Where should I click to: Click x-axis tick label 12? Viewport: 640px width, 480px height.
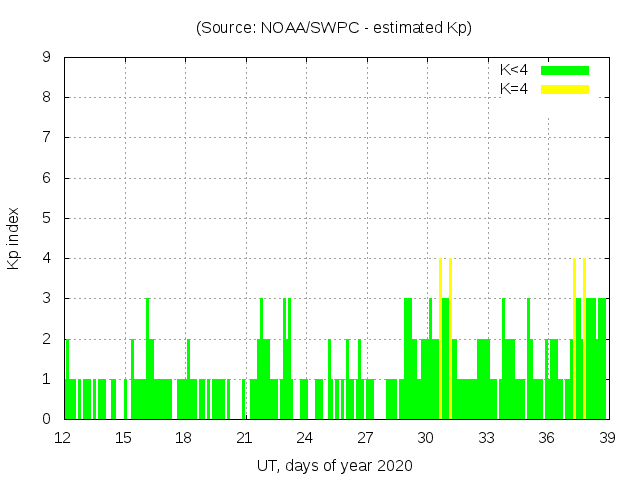pos(63,437)
